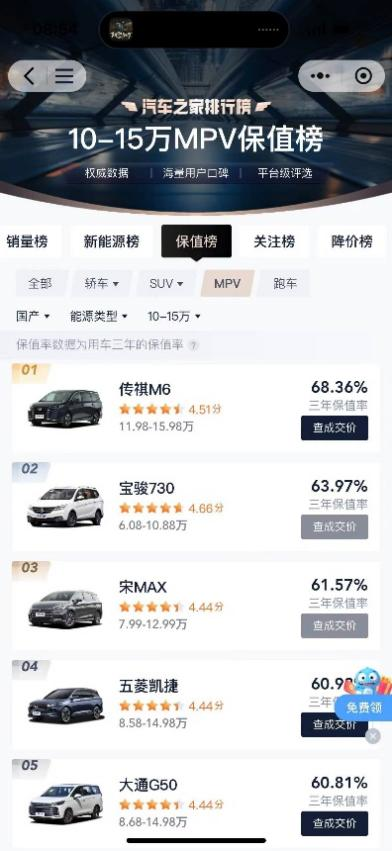The width and height of the screenshot is (392, 851).
Task: Switch to the 新能源榜 tab
Action: pyautogui.click(x=111, y=242)
